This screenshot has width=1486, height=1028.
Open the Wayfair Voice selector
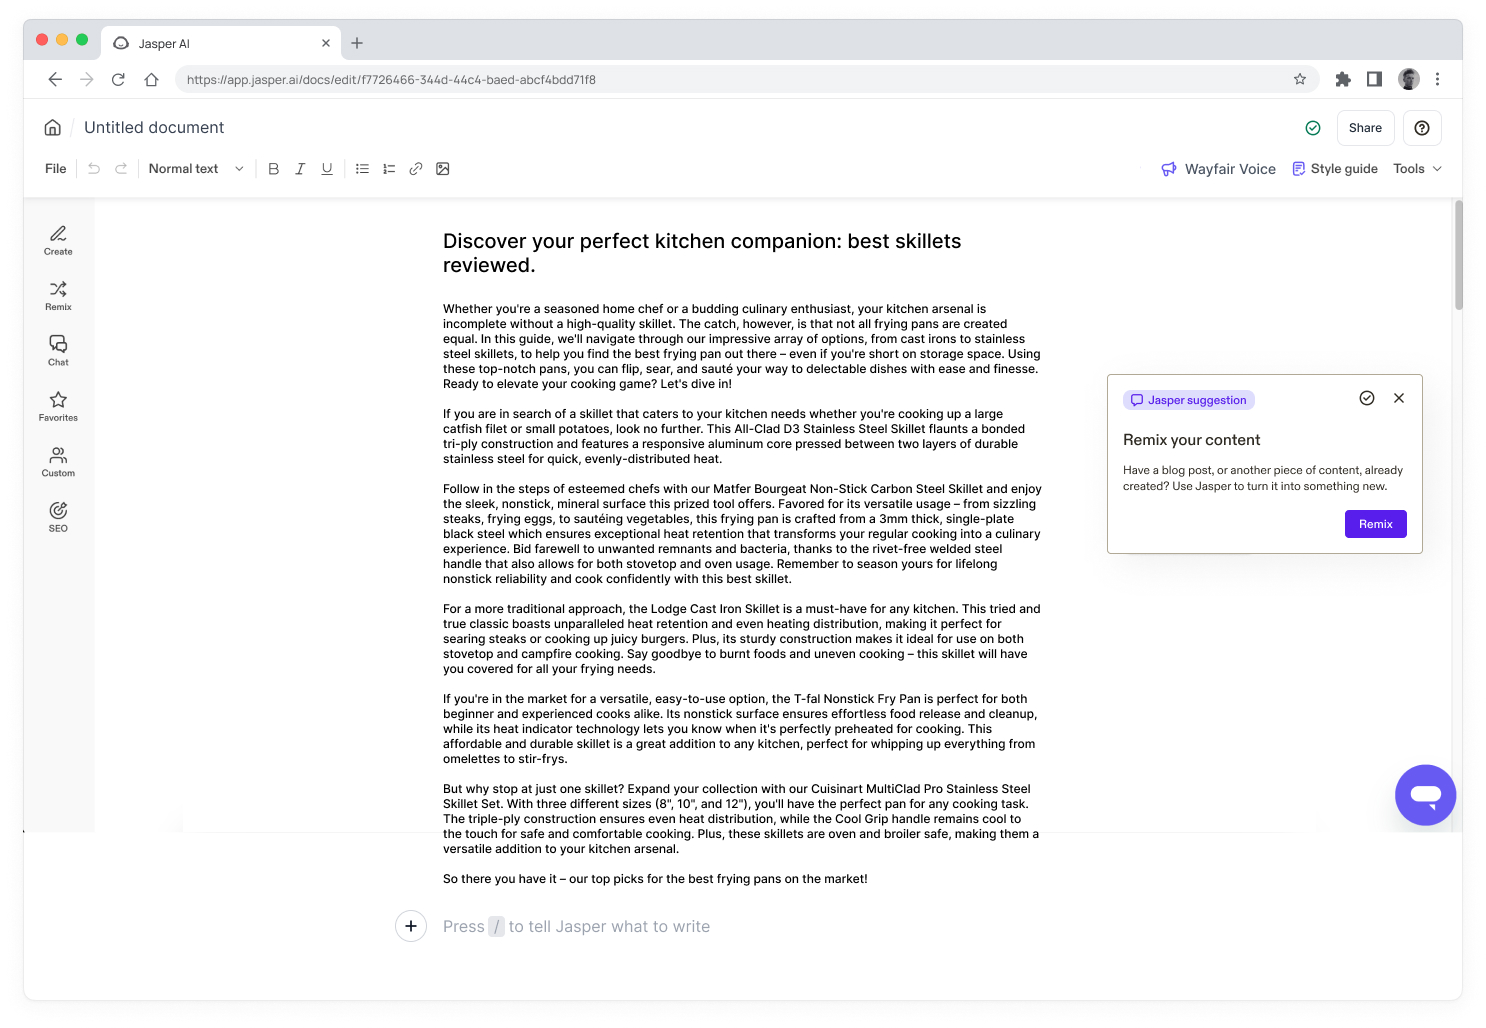pos(1218,169)
